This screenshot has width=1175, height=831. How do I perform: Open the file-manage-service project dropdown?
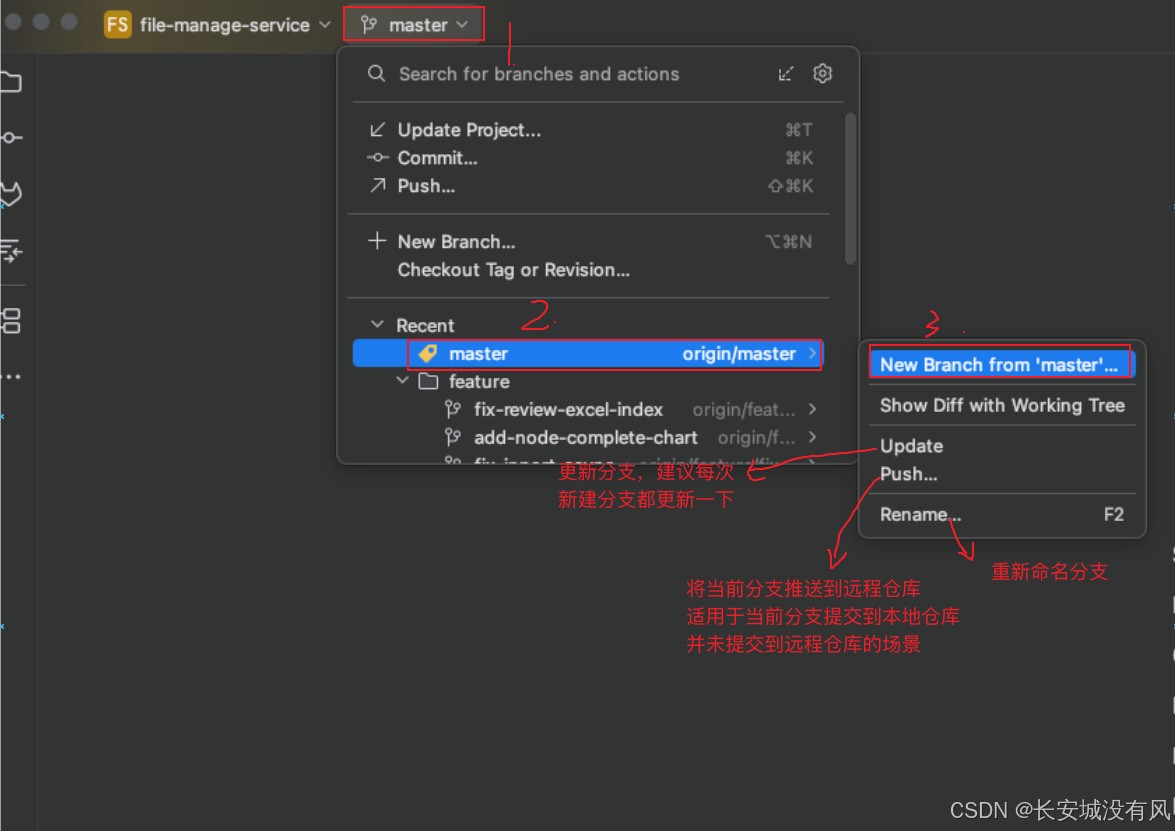(x=218, y=25)
